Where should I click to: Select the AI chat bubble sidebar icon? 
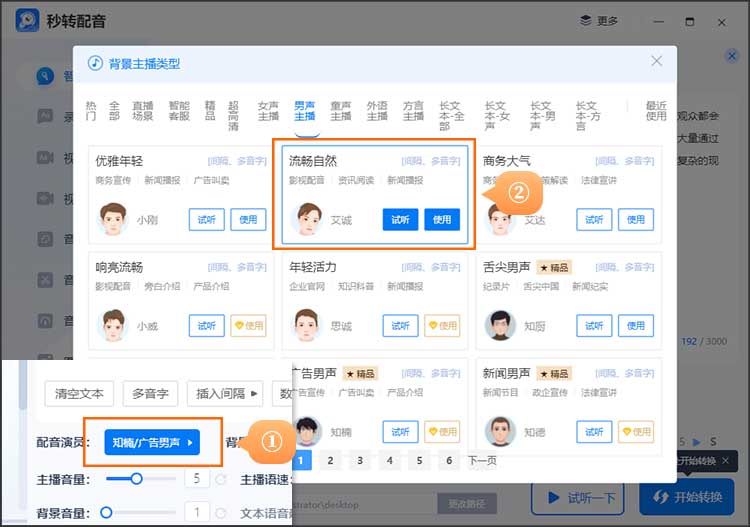point(45,116)
